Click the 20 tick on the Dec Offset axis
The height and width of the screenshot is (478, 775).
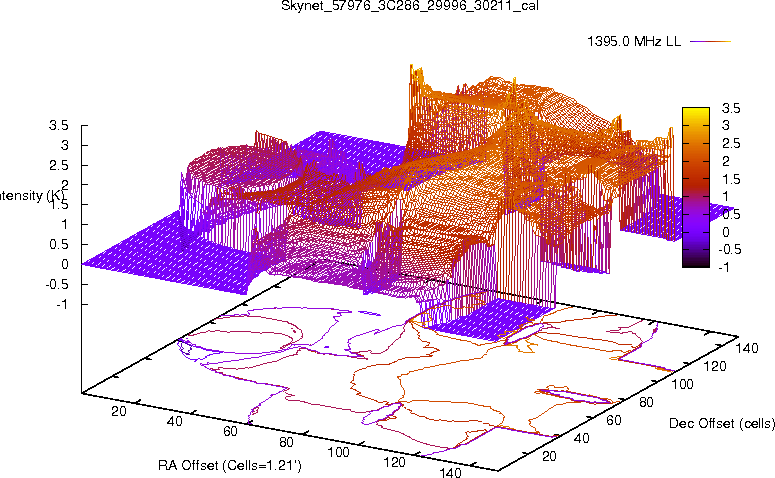click(x=549, y=456)
